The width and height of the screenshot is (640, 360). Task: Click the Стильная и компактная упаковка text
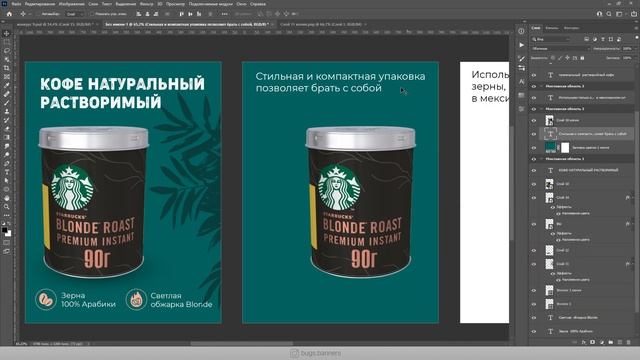[x=340, y=76]
